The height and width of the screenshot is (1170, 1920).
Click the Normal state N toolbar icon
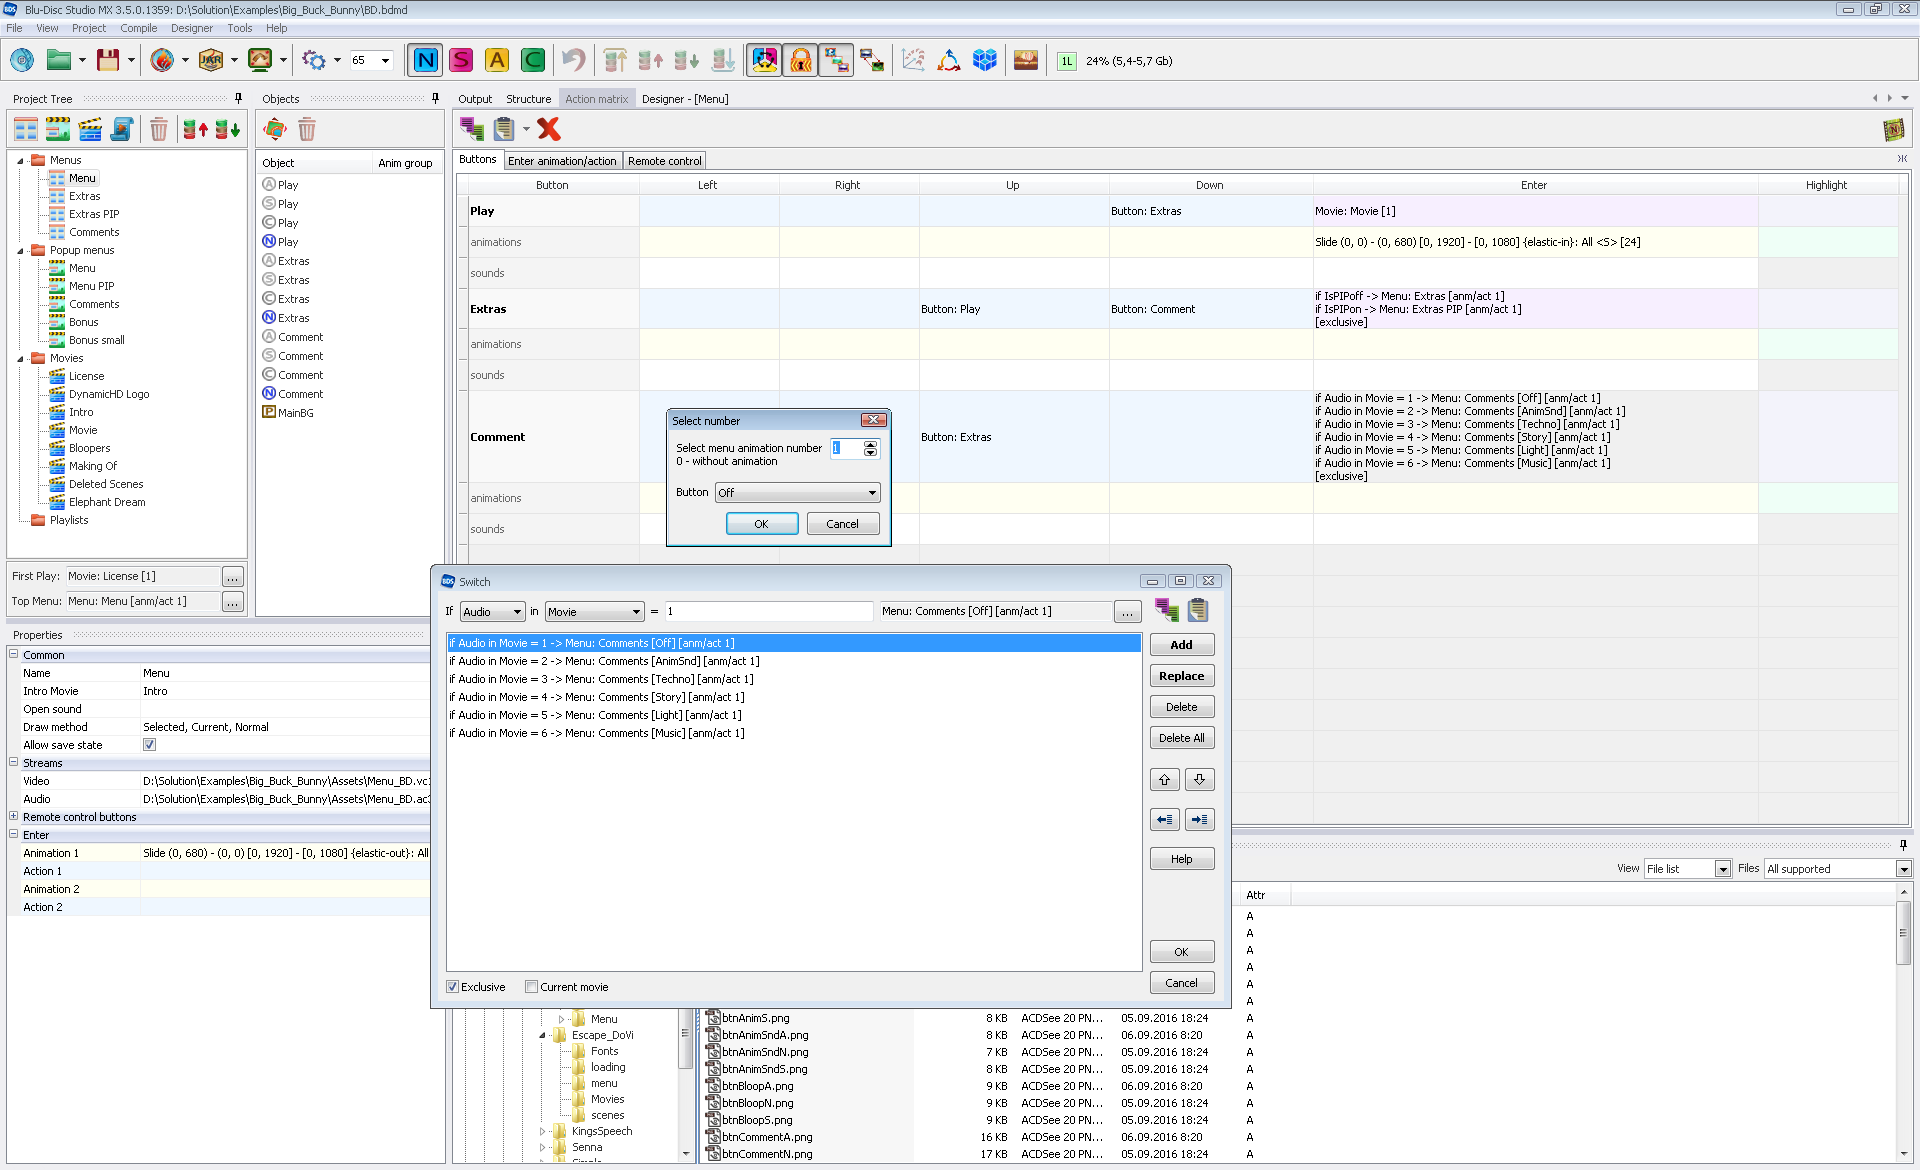click(x=425, y=61)
